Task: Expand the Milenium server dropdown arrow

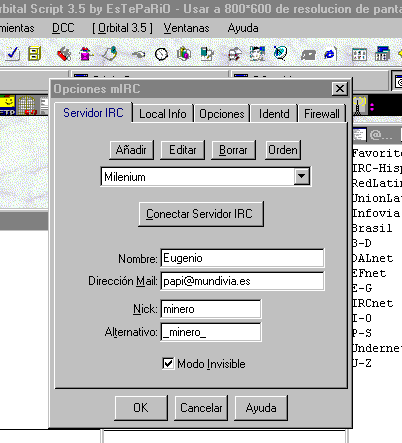Action: (302, 176)
